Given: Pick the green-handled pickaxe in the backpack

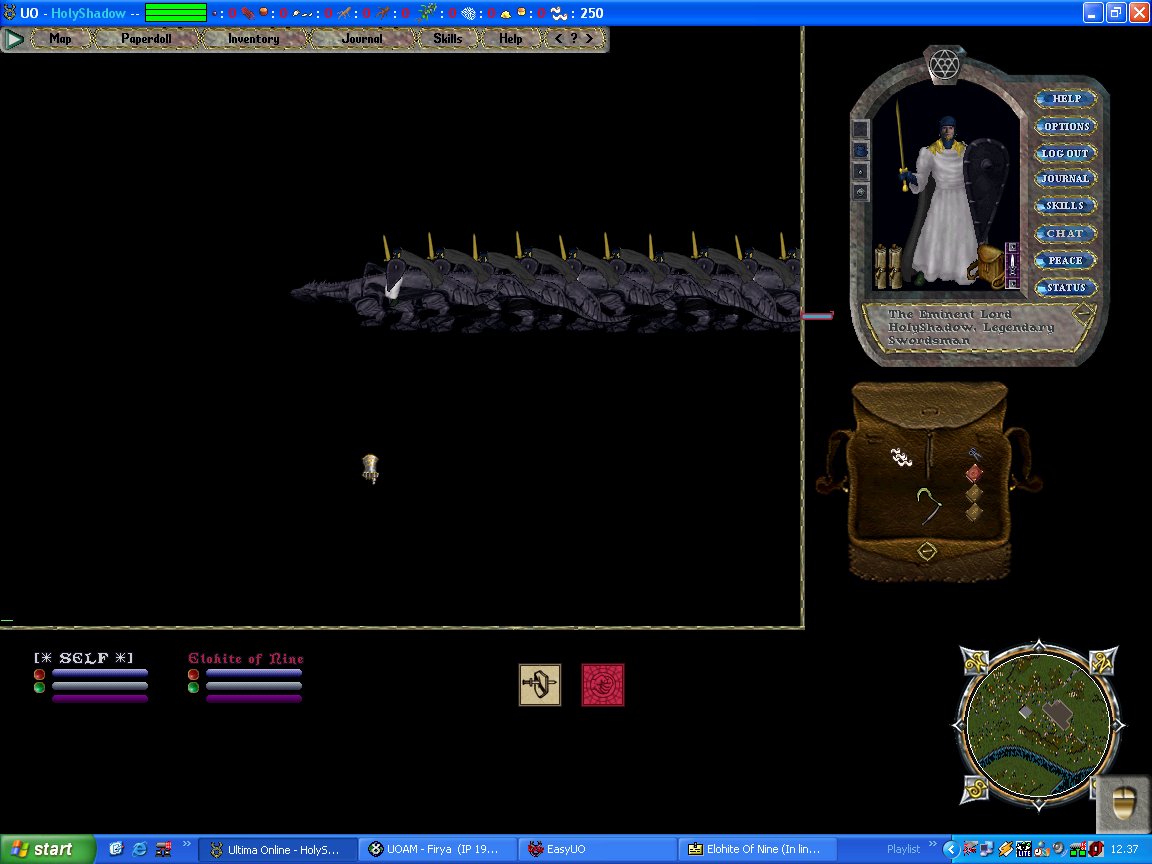Looking at the screenshot, I should (x=929, y=506).
